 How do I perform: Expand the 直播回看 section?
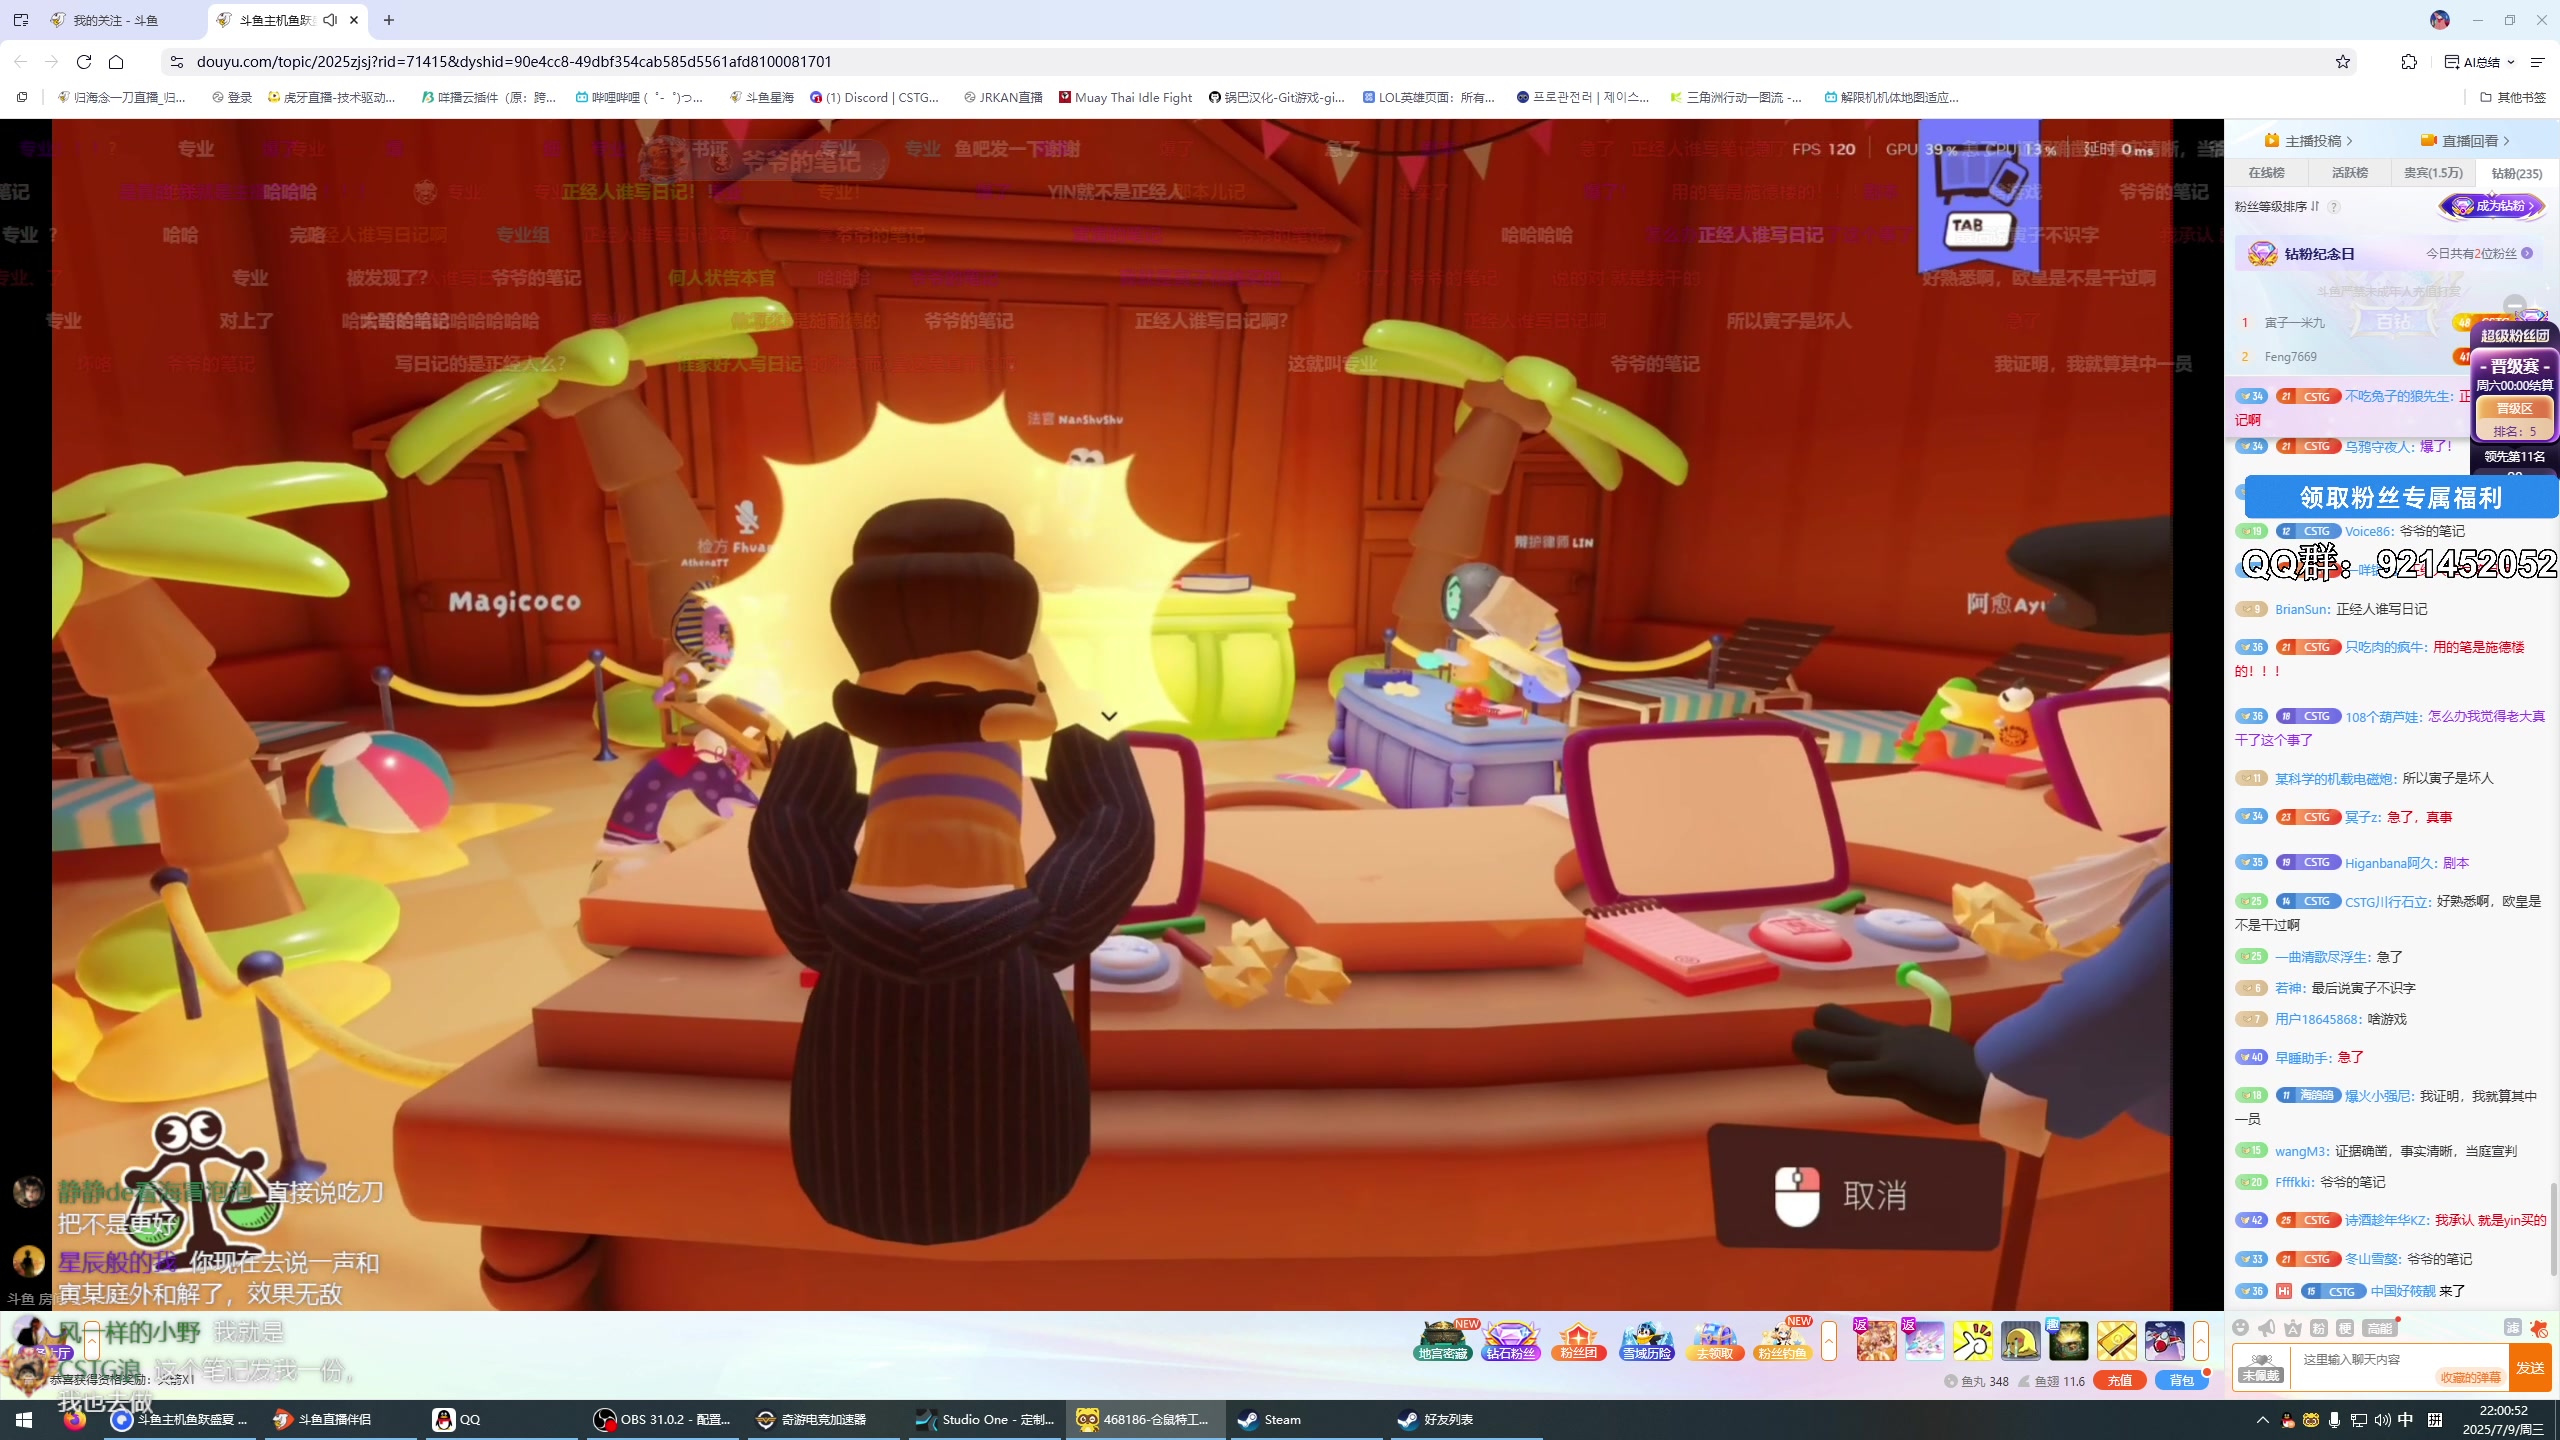[2466, 141]
